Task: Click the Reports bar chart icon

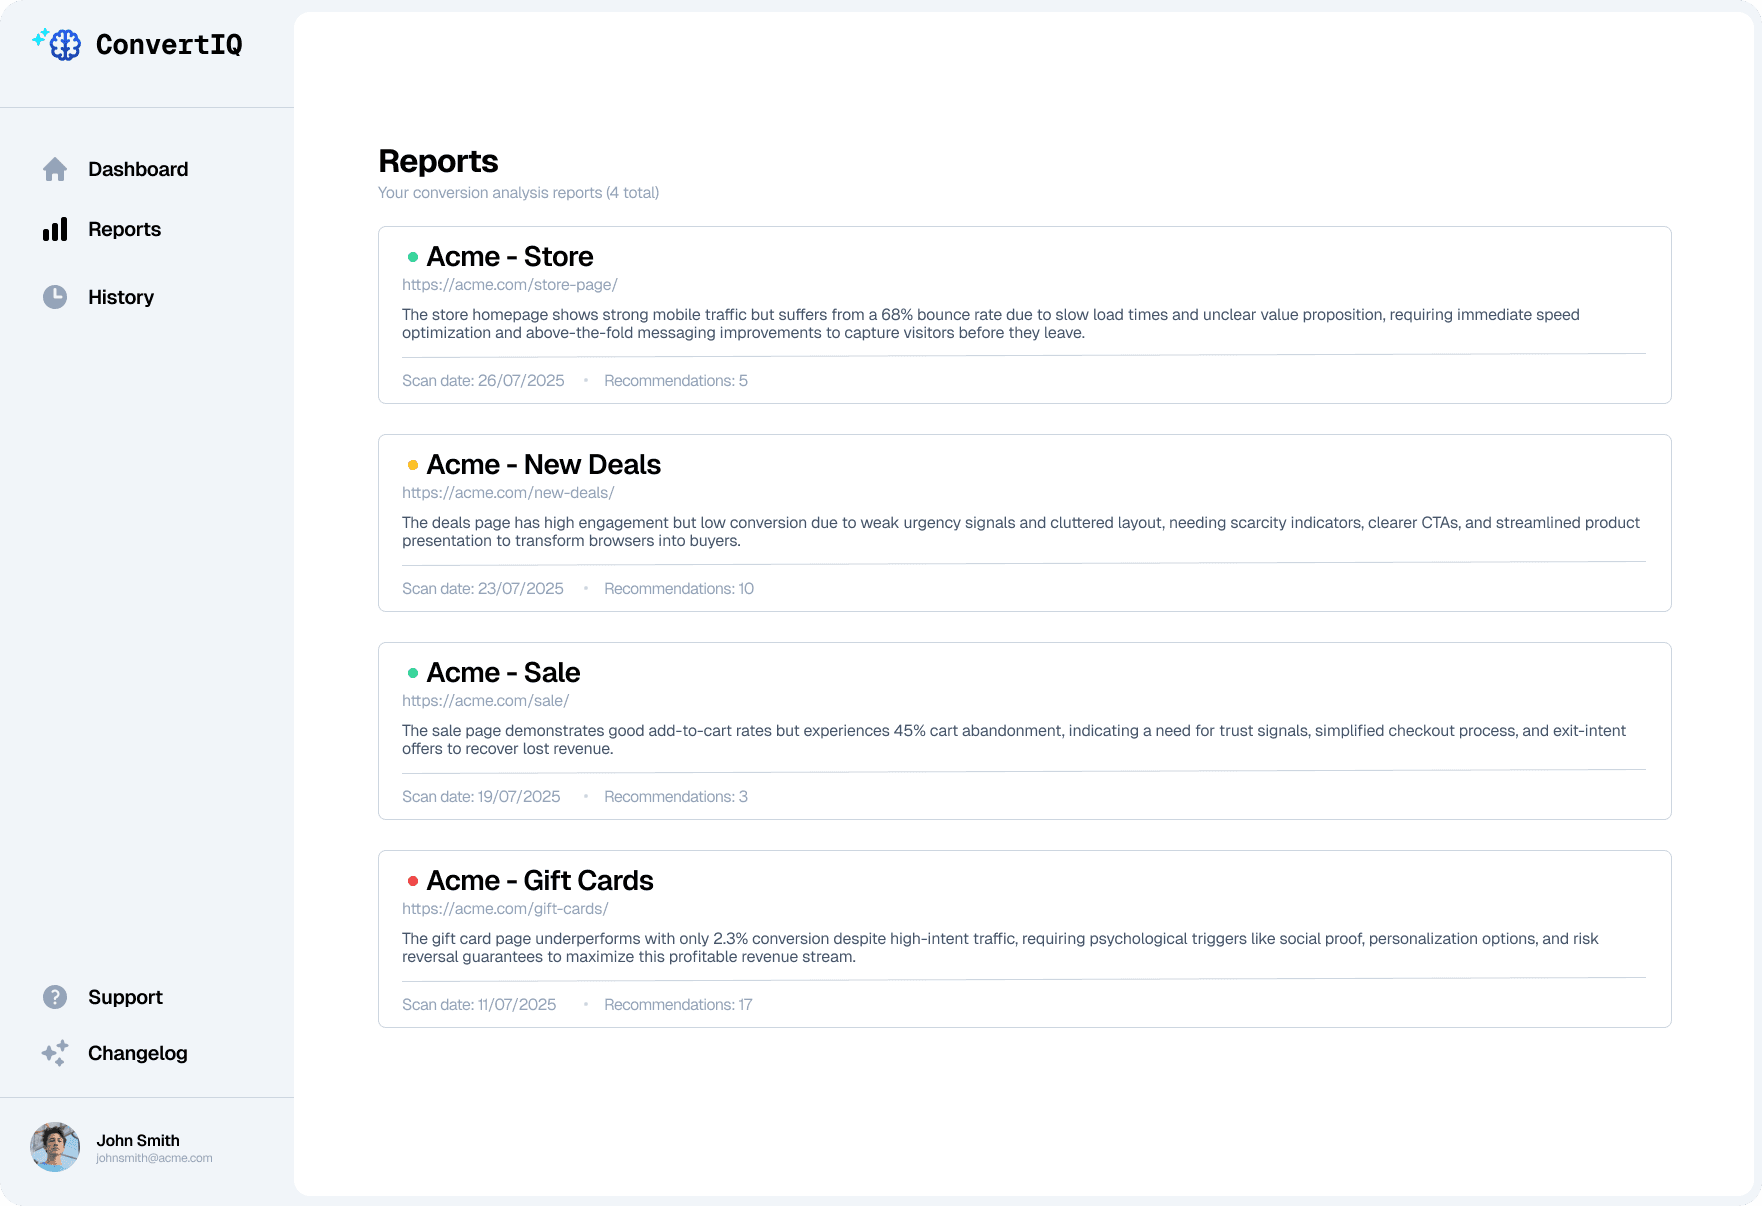Action: [55, 229]
